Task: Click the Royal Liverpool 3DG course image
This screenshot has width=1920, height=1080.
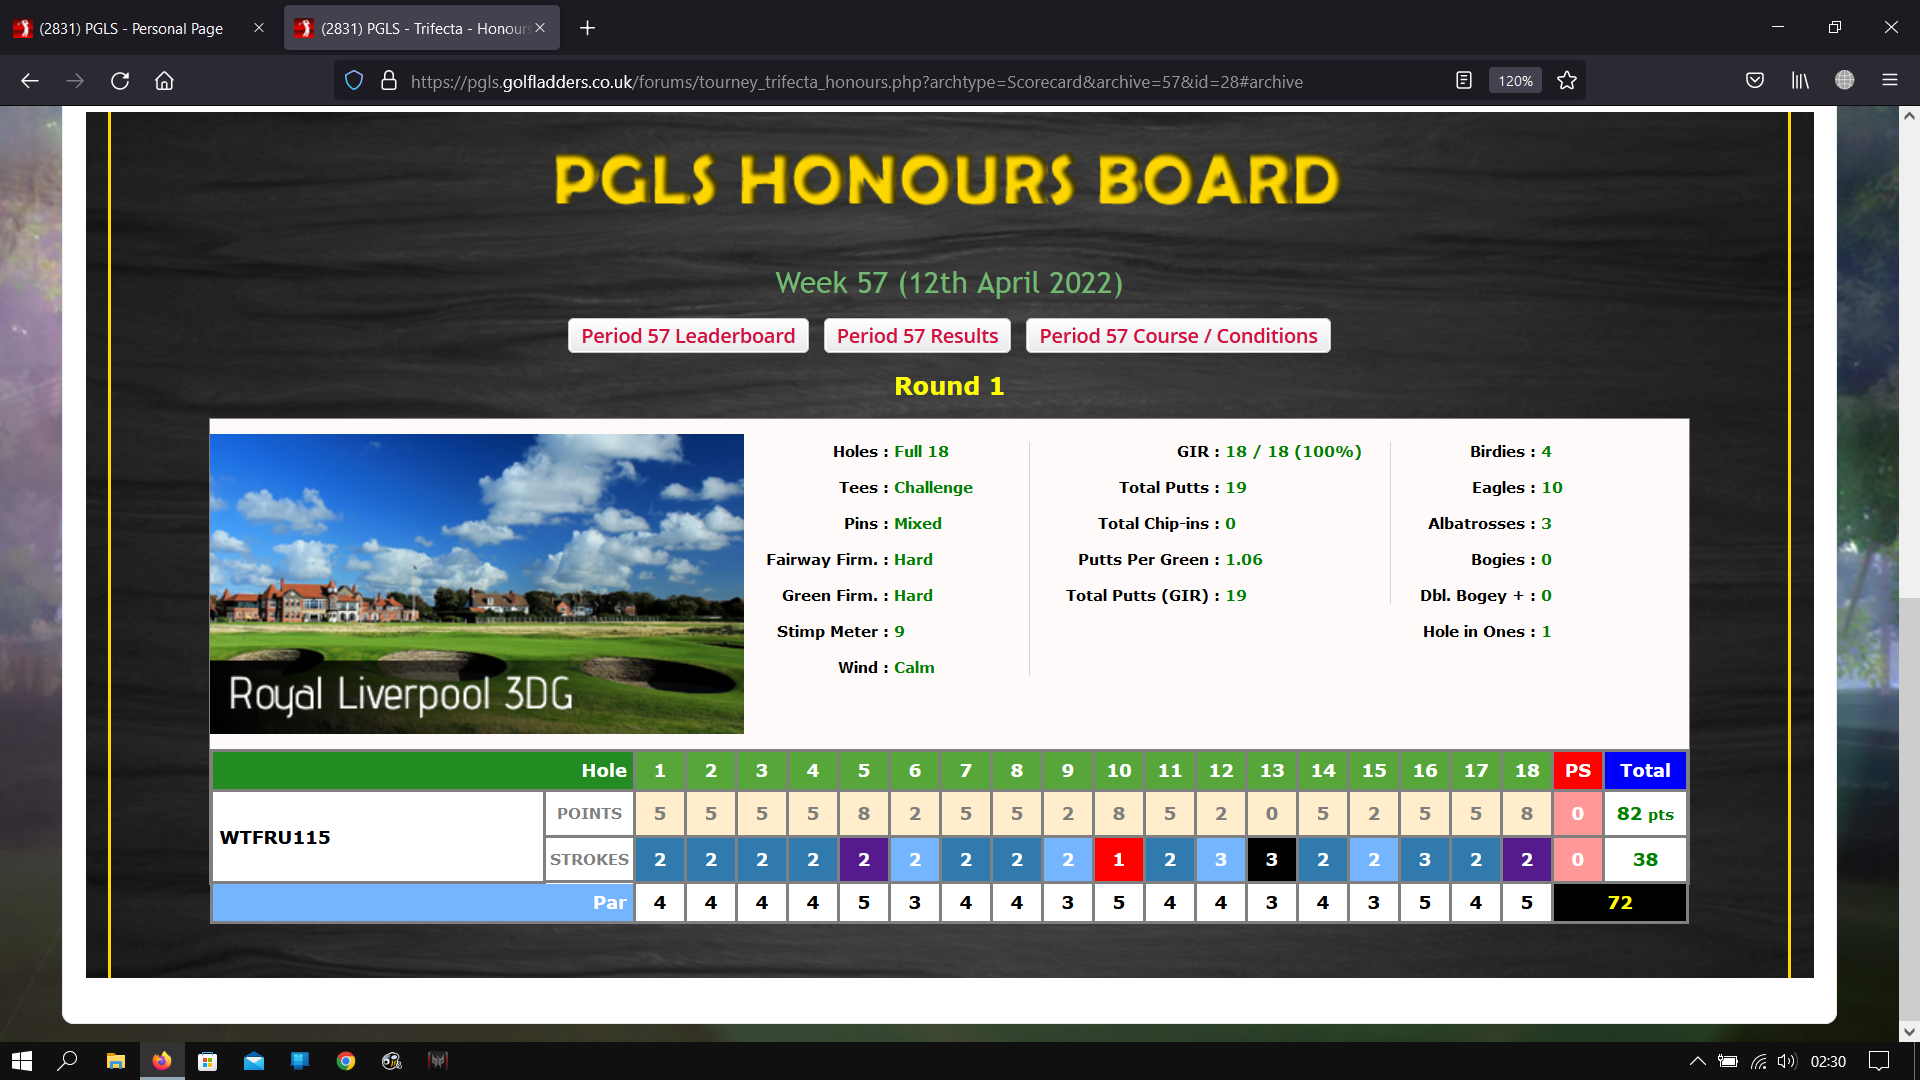Action: 476,583
